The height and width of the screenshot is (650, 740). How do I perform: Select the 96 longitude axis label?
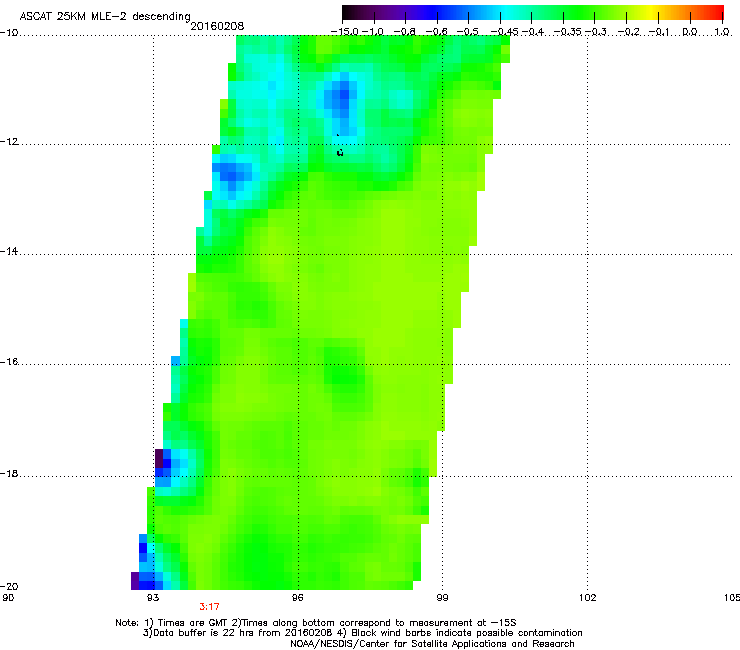point(298,598)
